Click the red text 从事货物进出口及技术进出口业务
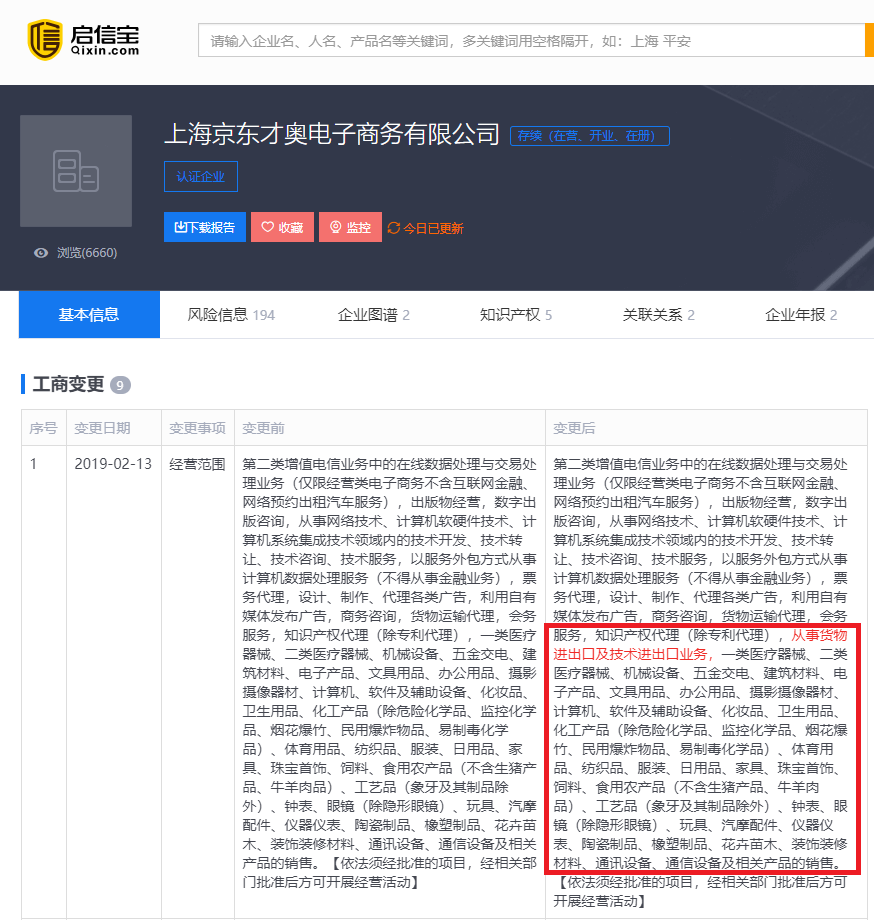Screen dimensions: 874x922 [x=700, y=644]
